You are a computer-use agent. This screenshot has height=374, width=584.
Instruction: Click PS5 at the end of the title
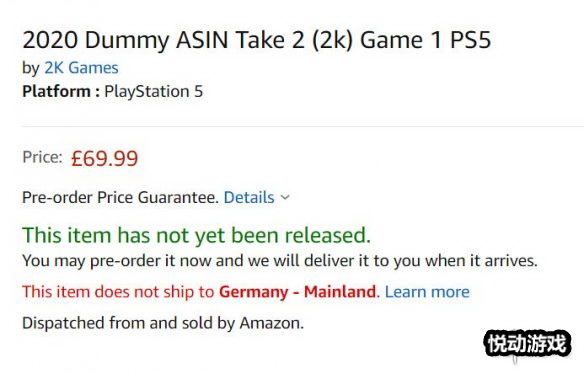(470, 39)
